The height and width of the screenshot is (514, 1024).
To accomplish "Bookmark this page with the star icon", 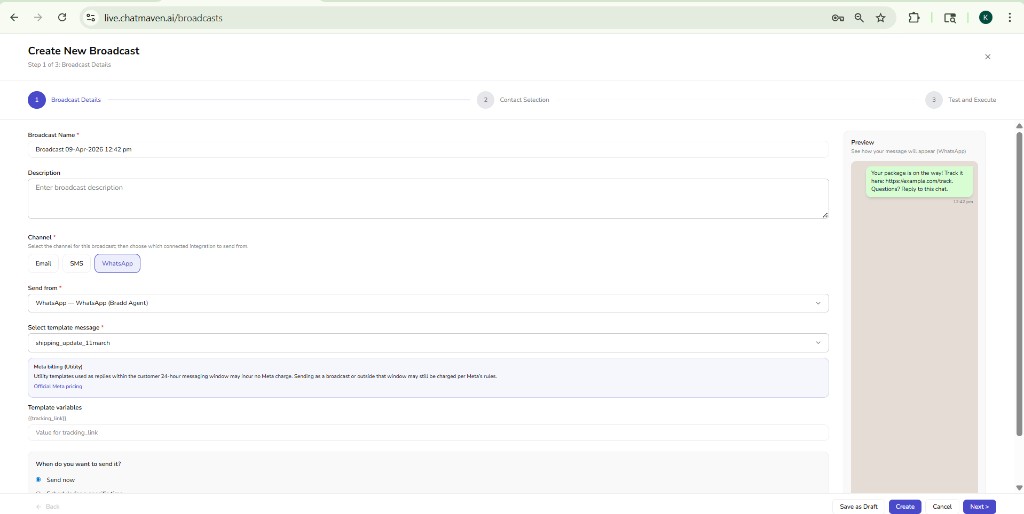I will (881, 18).
